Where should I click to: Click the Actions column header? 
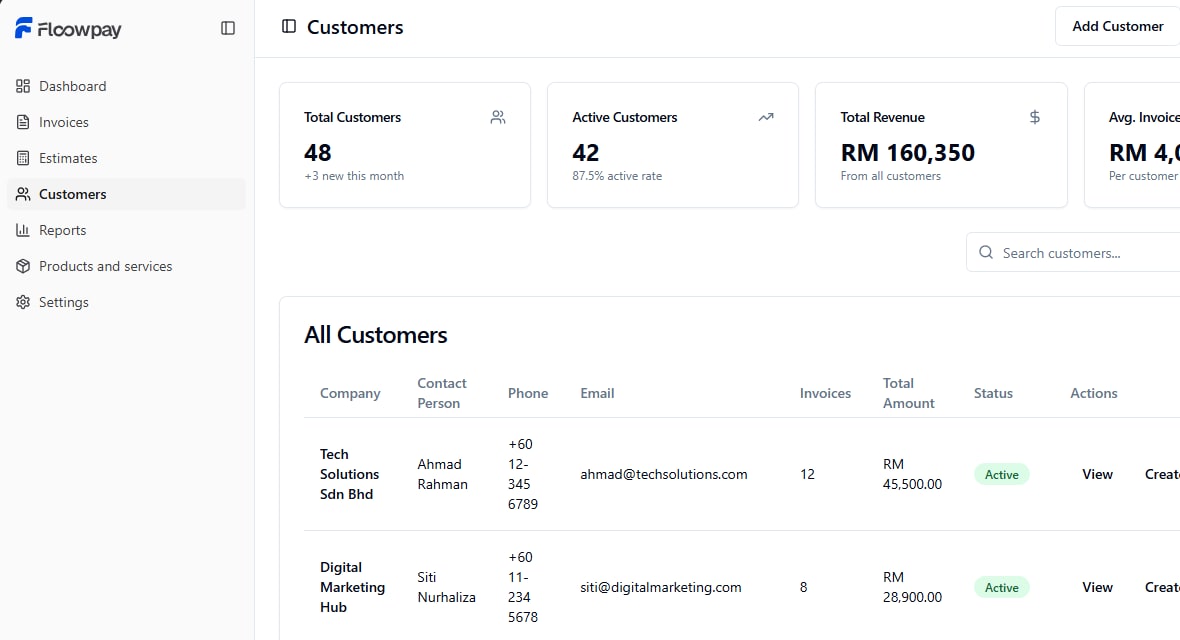(x=1093, y=393)
